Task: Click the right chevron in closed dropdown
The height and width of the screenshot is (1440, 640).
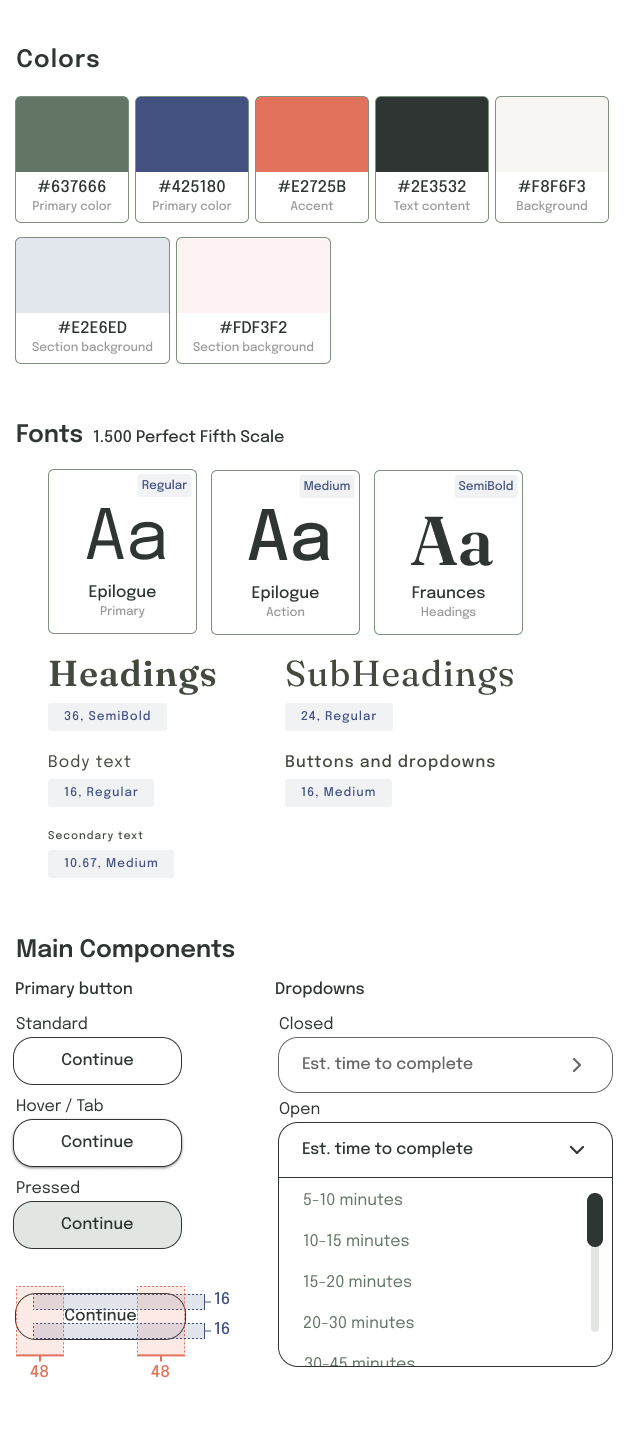Action: tap(577, 1065)
